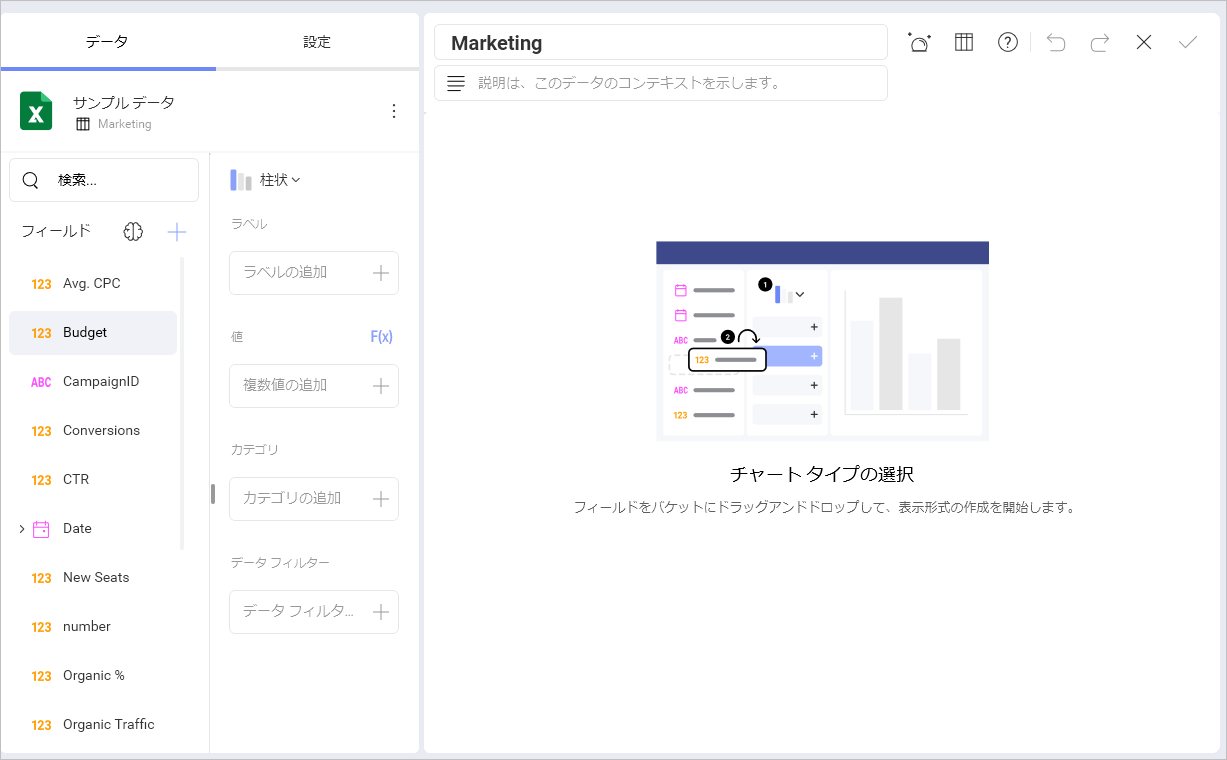
Task: Select the Avg. CPC field
Action: point(93,283)
